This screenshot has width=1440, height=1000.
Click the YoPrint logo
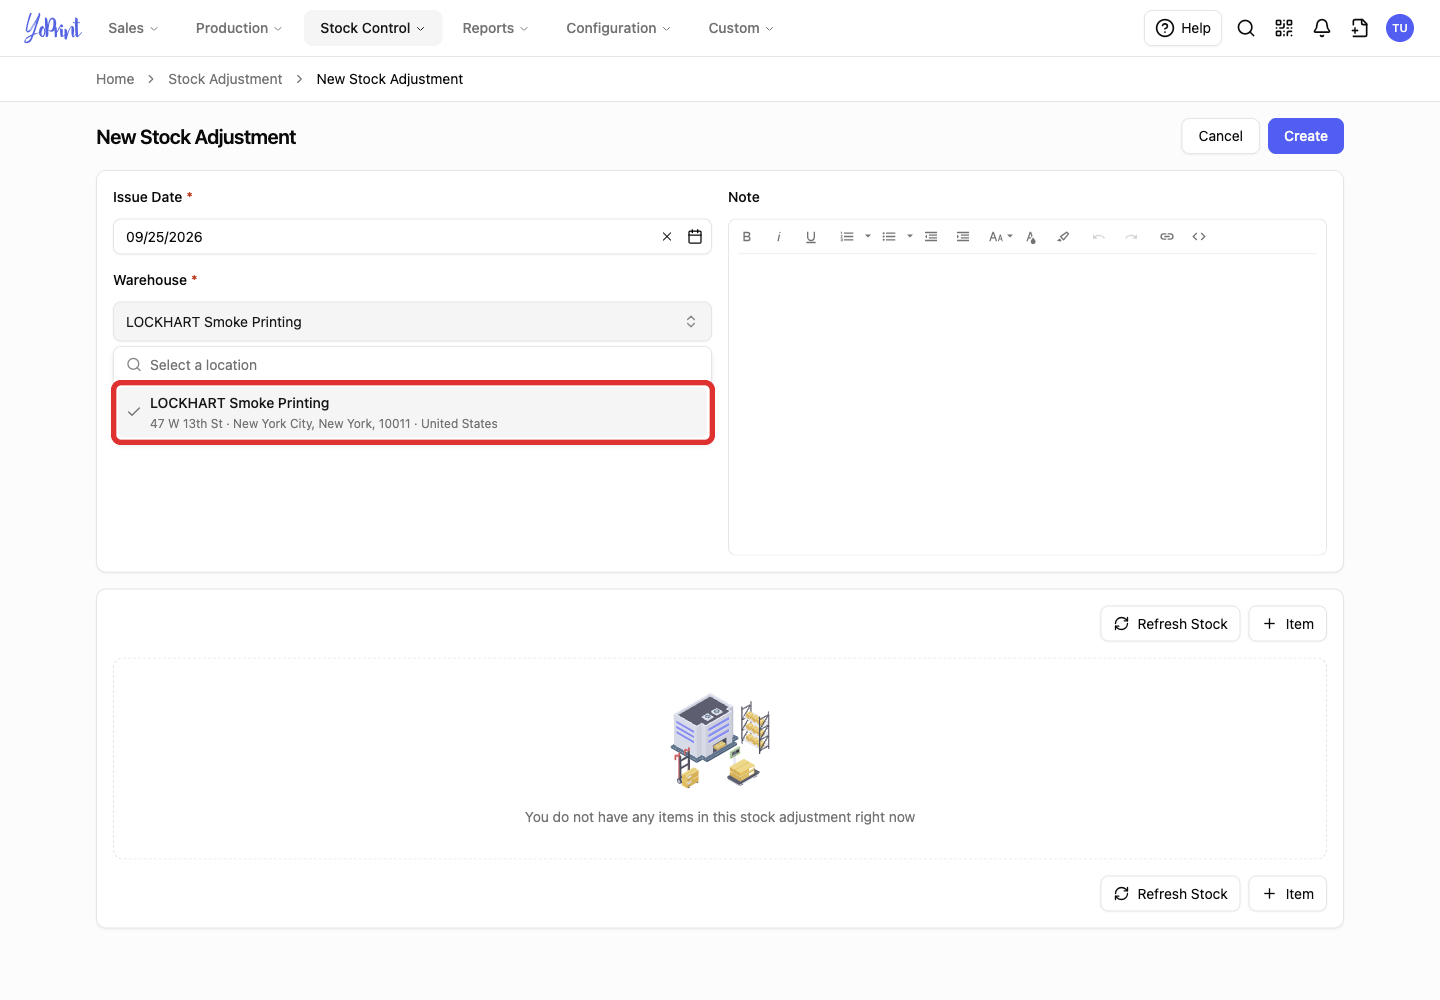[52, 28]
